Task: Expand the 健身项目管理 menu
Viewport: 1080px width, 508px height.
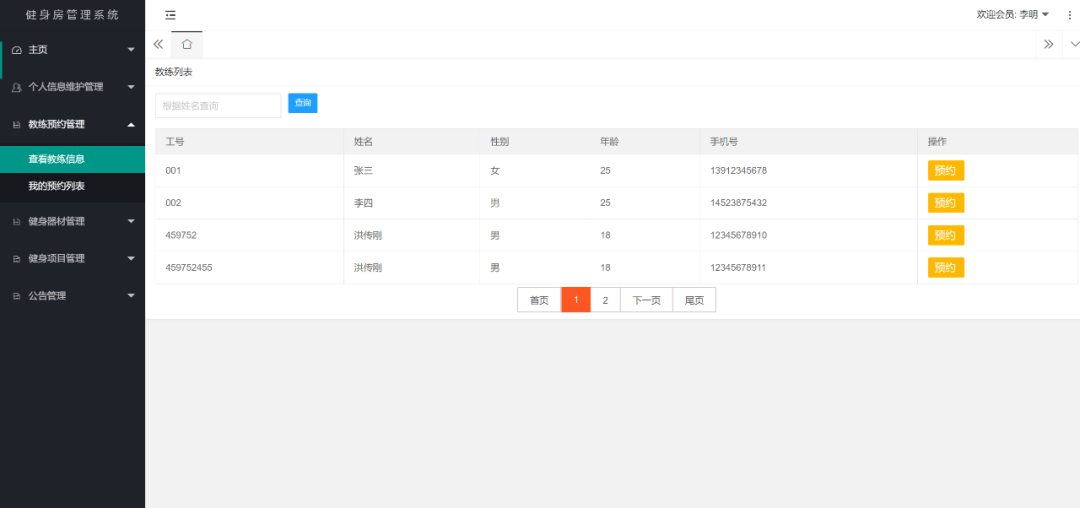Action: point(72,258)
